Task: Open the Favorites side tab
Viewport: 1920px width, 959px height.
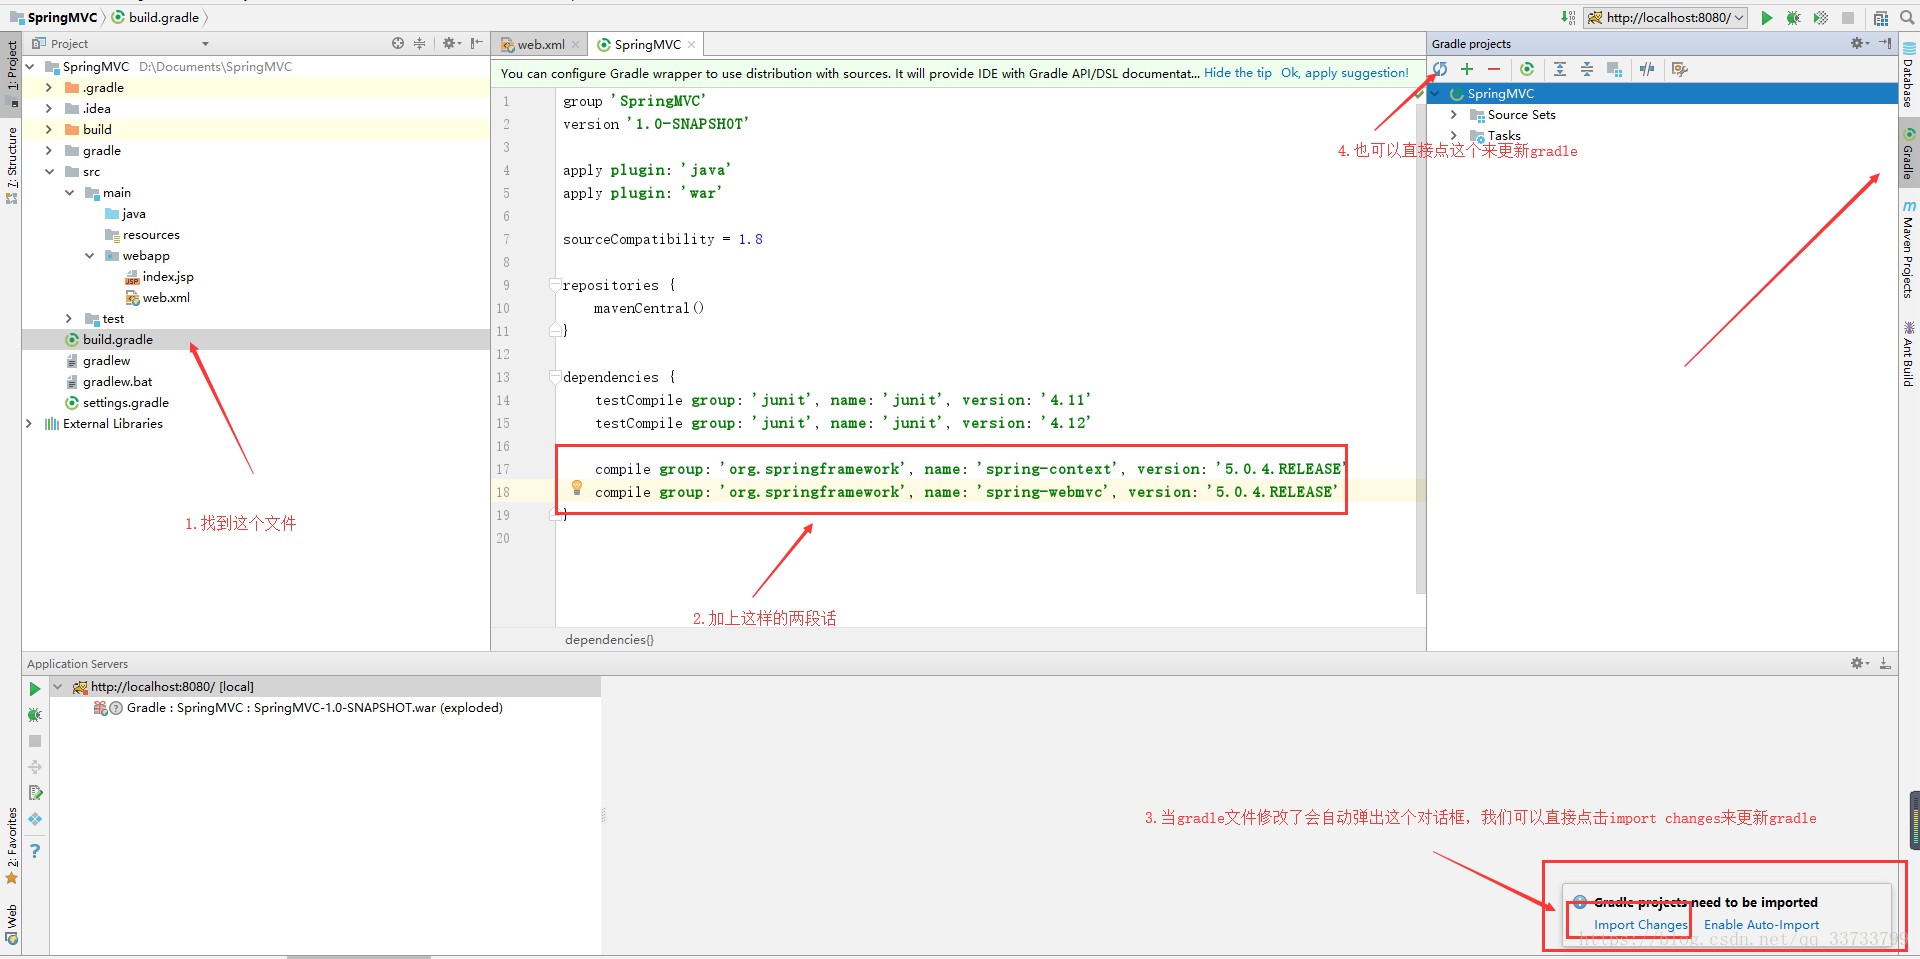Action: 11,845
